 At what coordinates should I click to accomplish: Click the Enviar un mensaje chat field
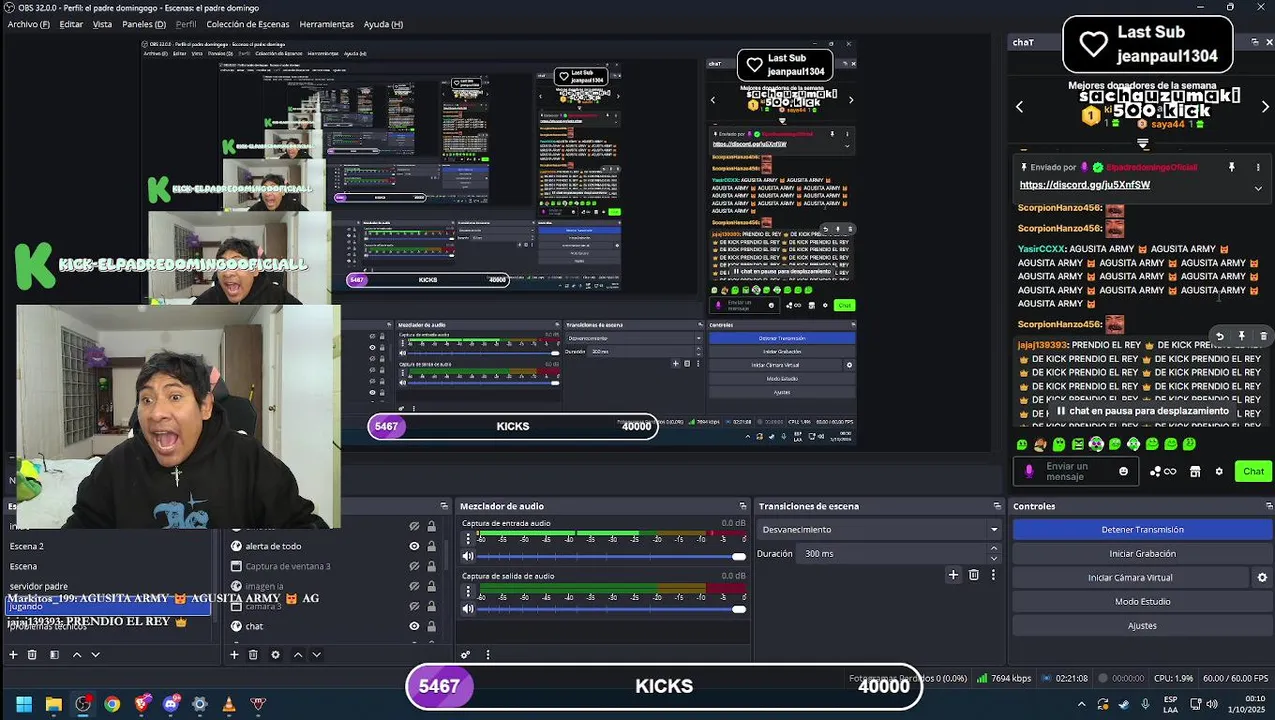coord(1078,472)
